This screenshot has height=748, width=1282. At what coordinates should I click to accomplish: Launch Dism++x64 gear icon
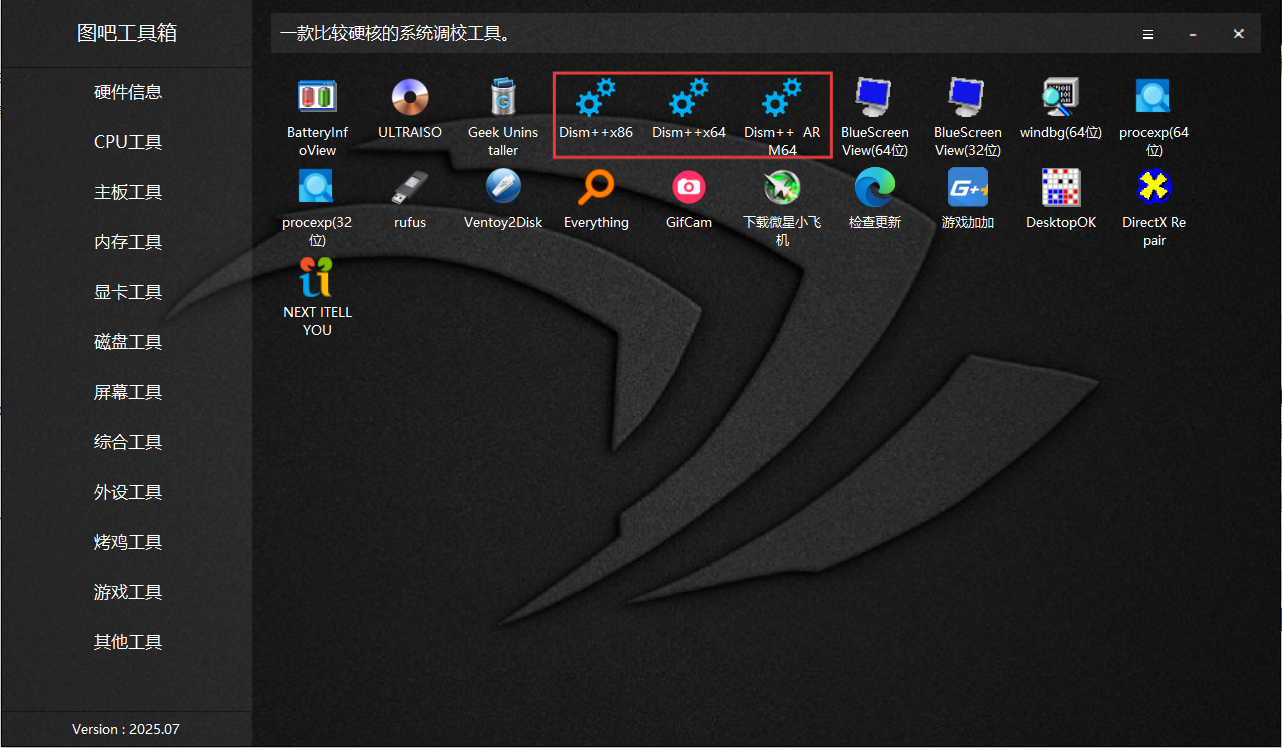pyautogui.click(x=689, y=97)
